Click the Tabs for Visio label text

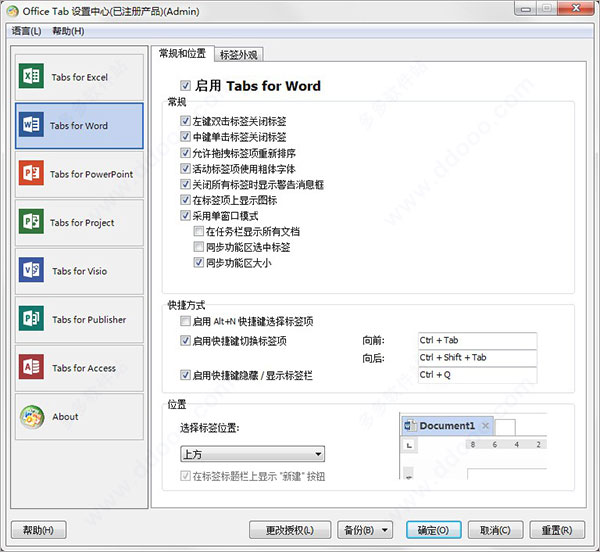80,271
